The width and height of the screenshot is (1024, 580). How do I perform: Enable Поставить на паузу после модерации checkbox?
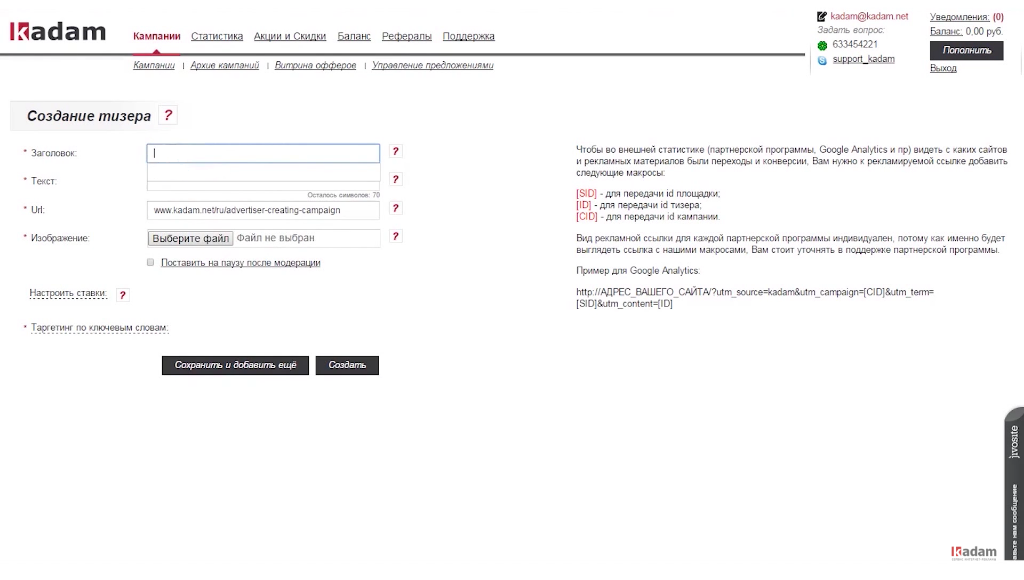click(x=151, y=263)
